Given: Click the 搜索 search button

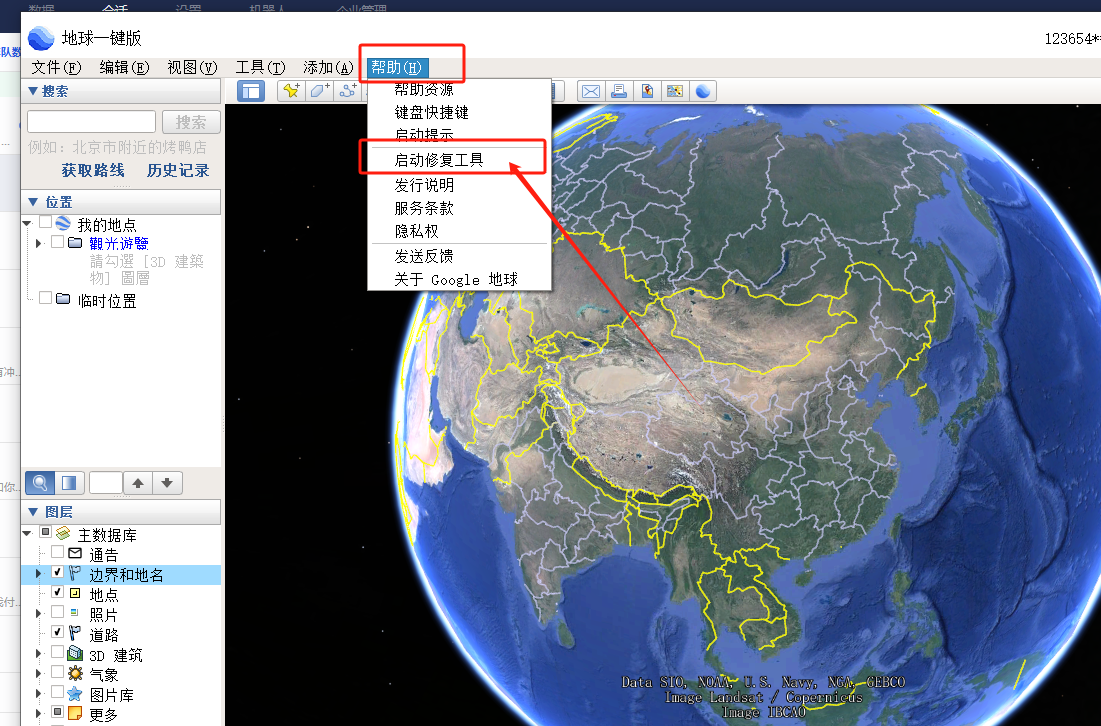Looking at the screenshot, I should click(191, 122).
